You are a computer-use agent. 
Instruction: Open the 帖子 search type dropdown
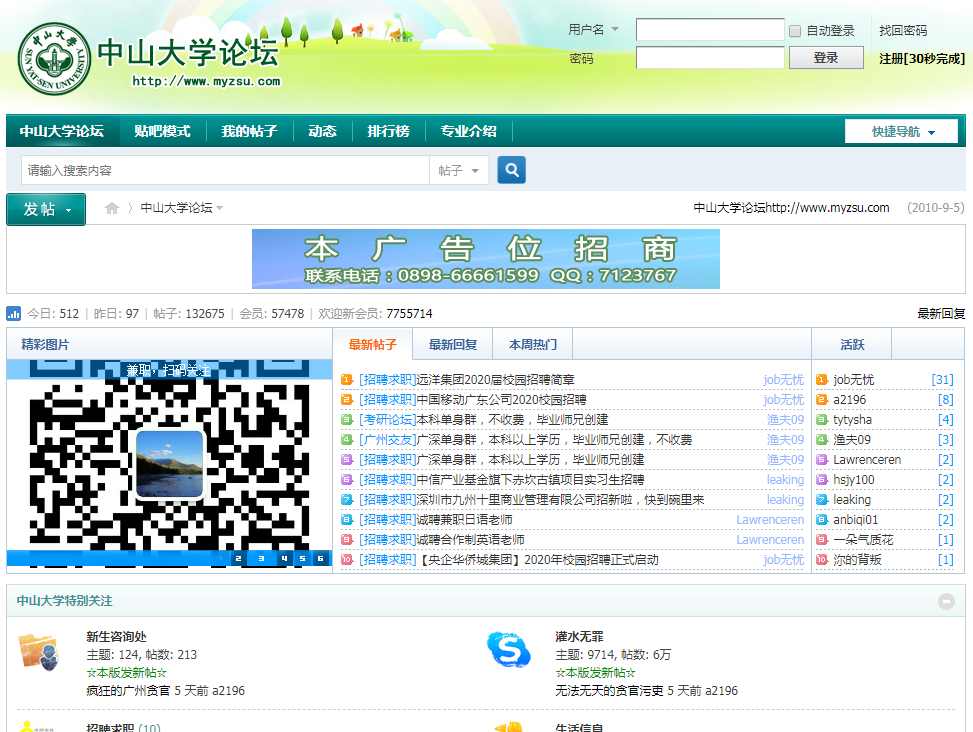(459, 170)
